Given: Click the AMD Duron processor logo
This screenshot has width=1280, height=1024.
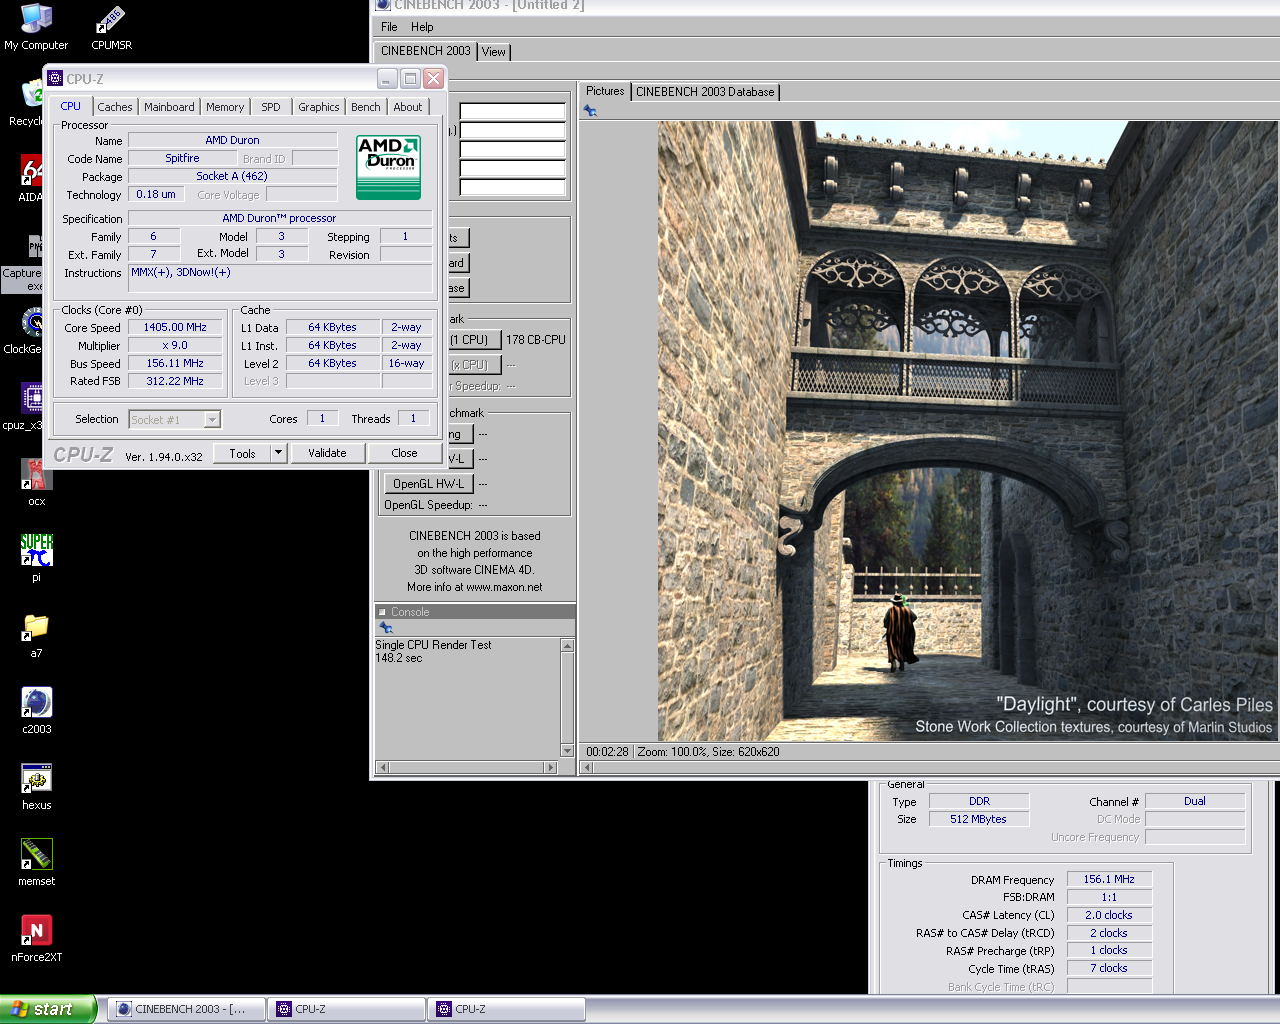Looking at the screenshot, I should tap(389, 167).
